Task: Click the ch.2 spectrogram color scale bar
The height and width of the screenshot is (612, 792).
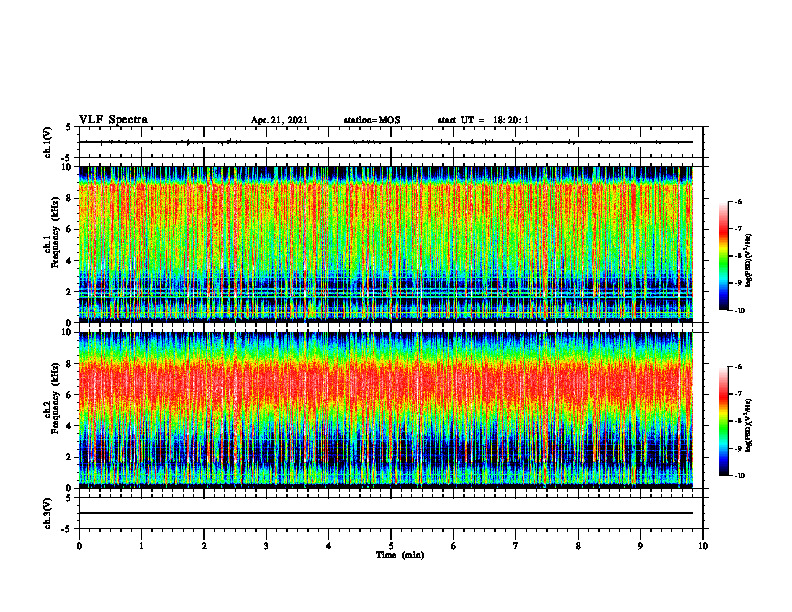Action: 723,421
